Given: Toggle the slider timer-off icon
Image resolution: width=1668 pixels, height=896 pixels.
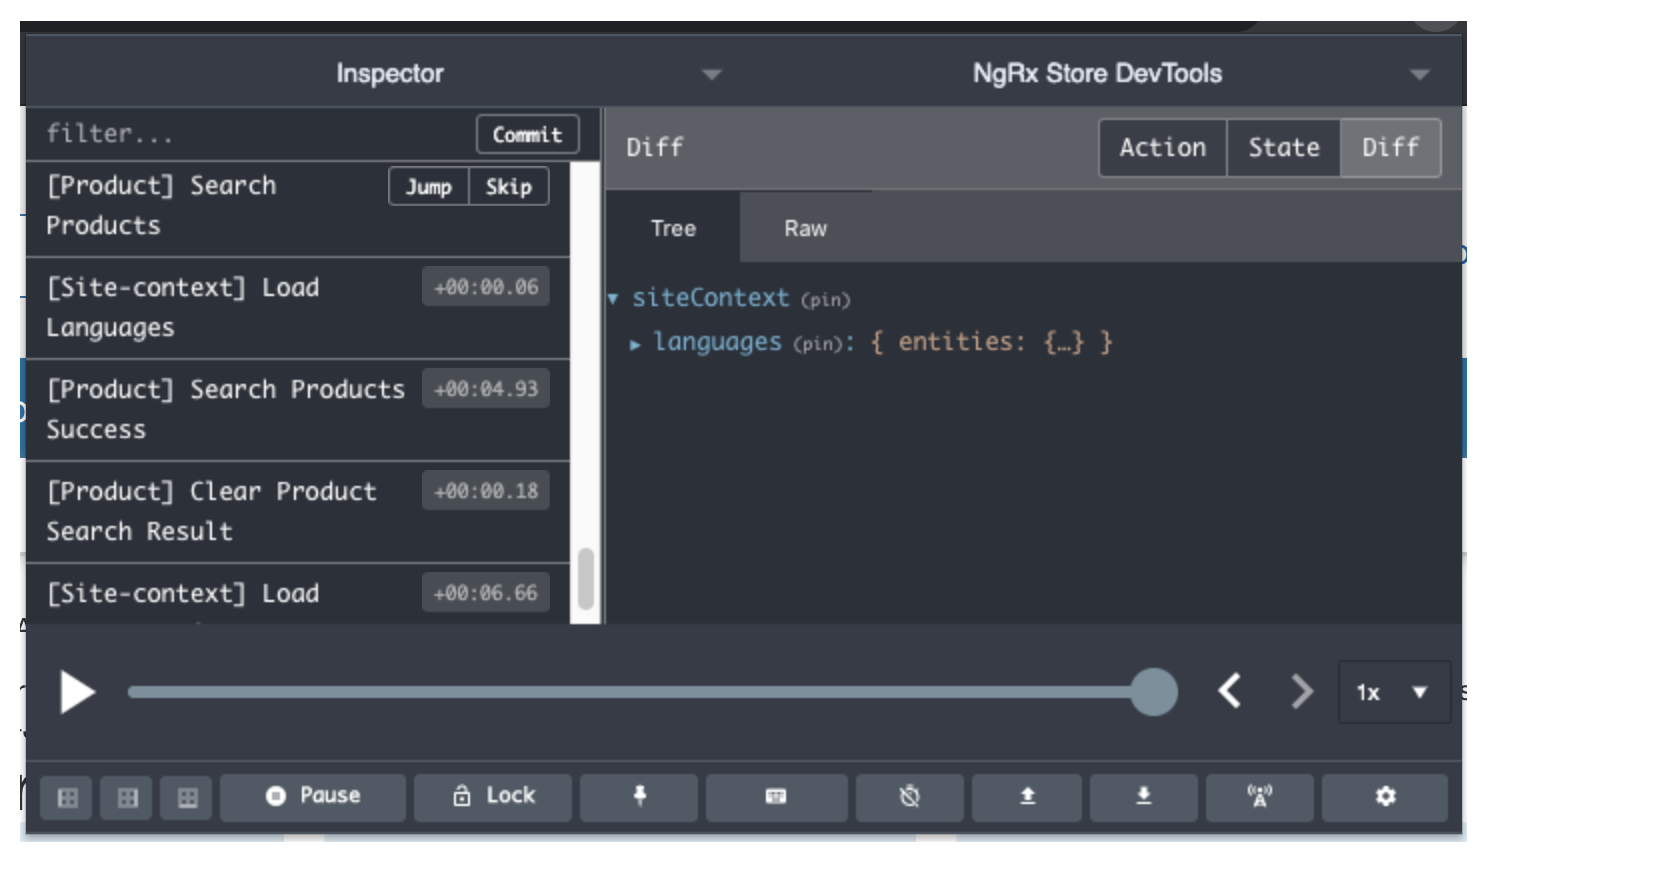Looking at the screenshot, I should (x=909, y=797).
